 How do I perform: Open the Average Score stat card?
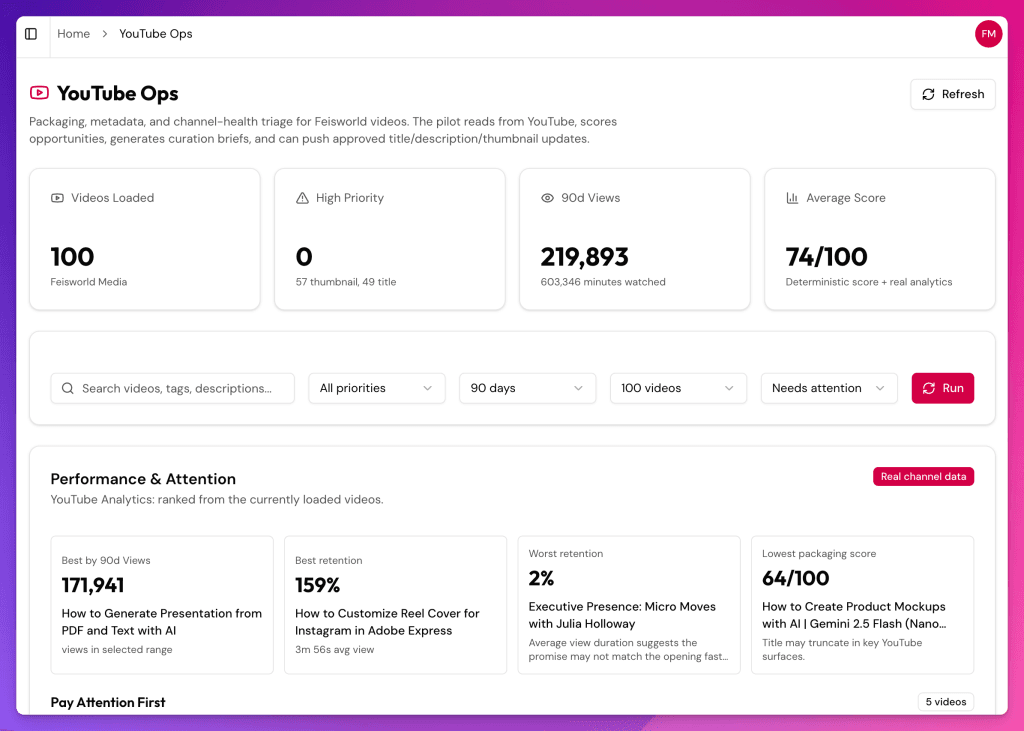point(880,239)
